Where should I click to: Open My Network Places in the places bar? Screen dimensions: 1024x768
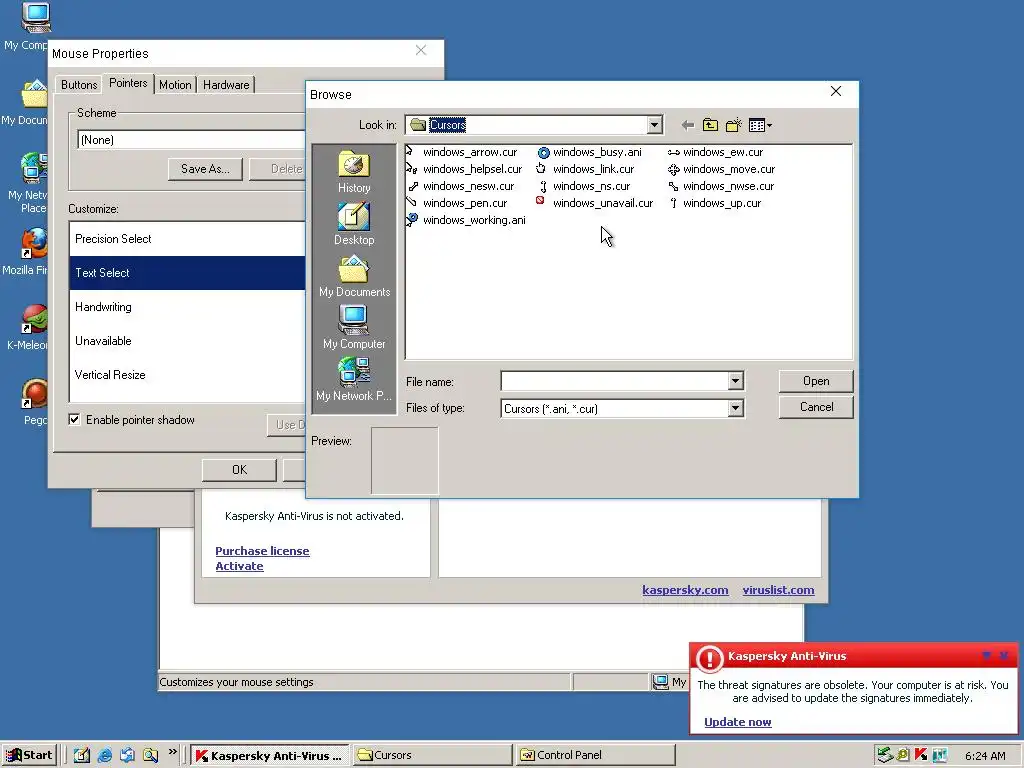tap(354, 380)
